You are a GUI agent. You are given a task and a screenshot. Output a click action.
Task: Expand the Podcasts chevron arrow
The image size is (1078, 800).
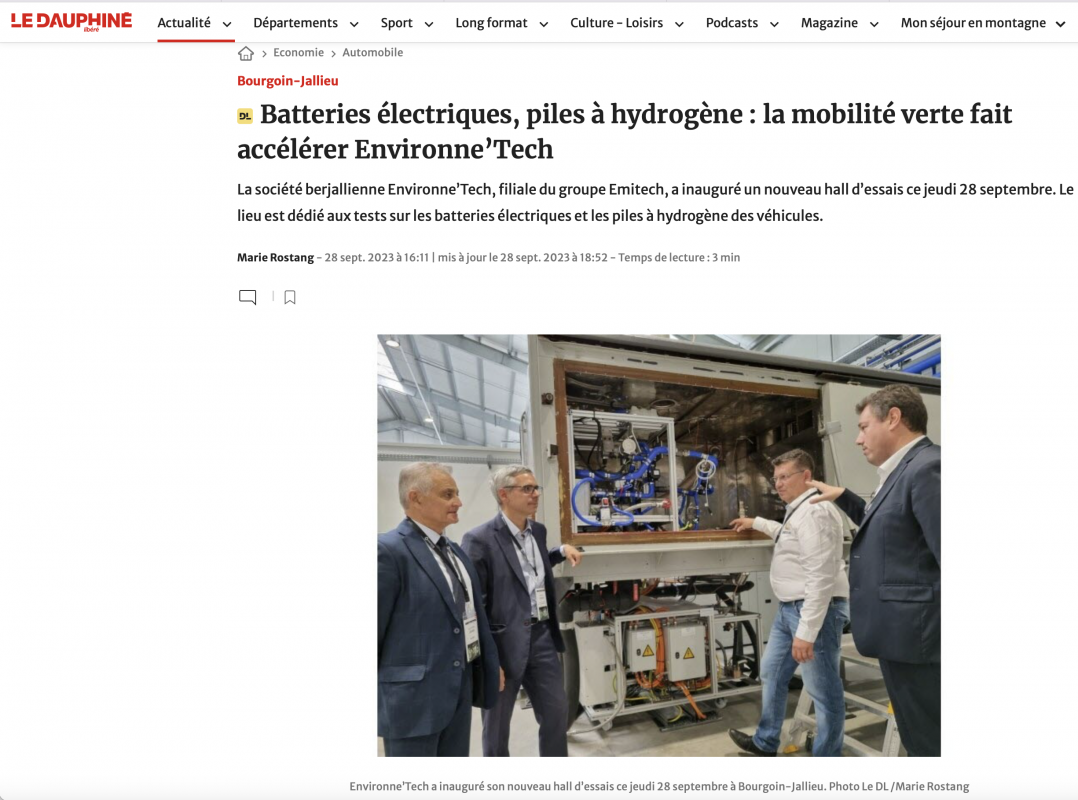[774, 24]
